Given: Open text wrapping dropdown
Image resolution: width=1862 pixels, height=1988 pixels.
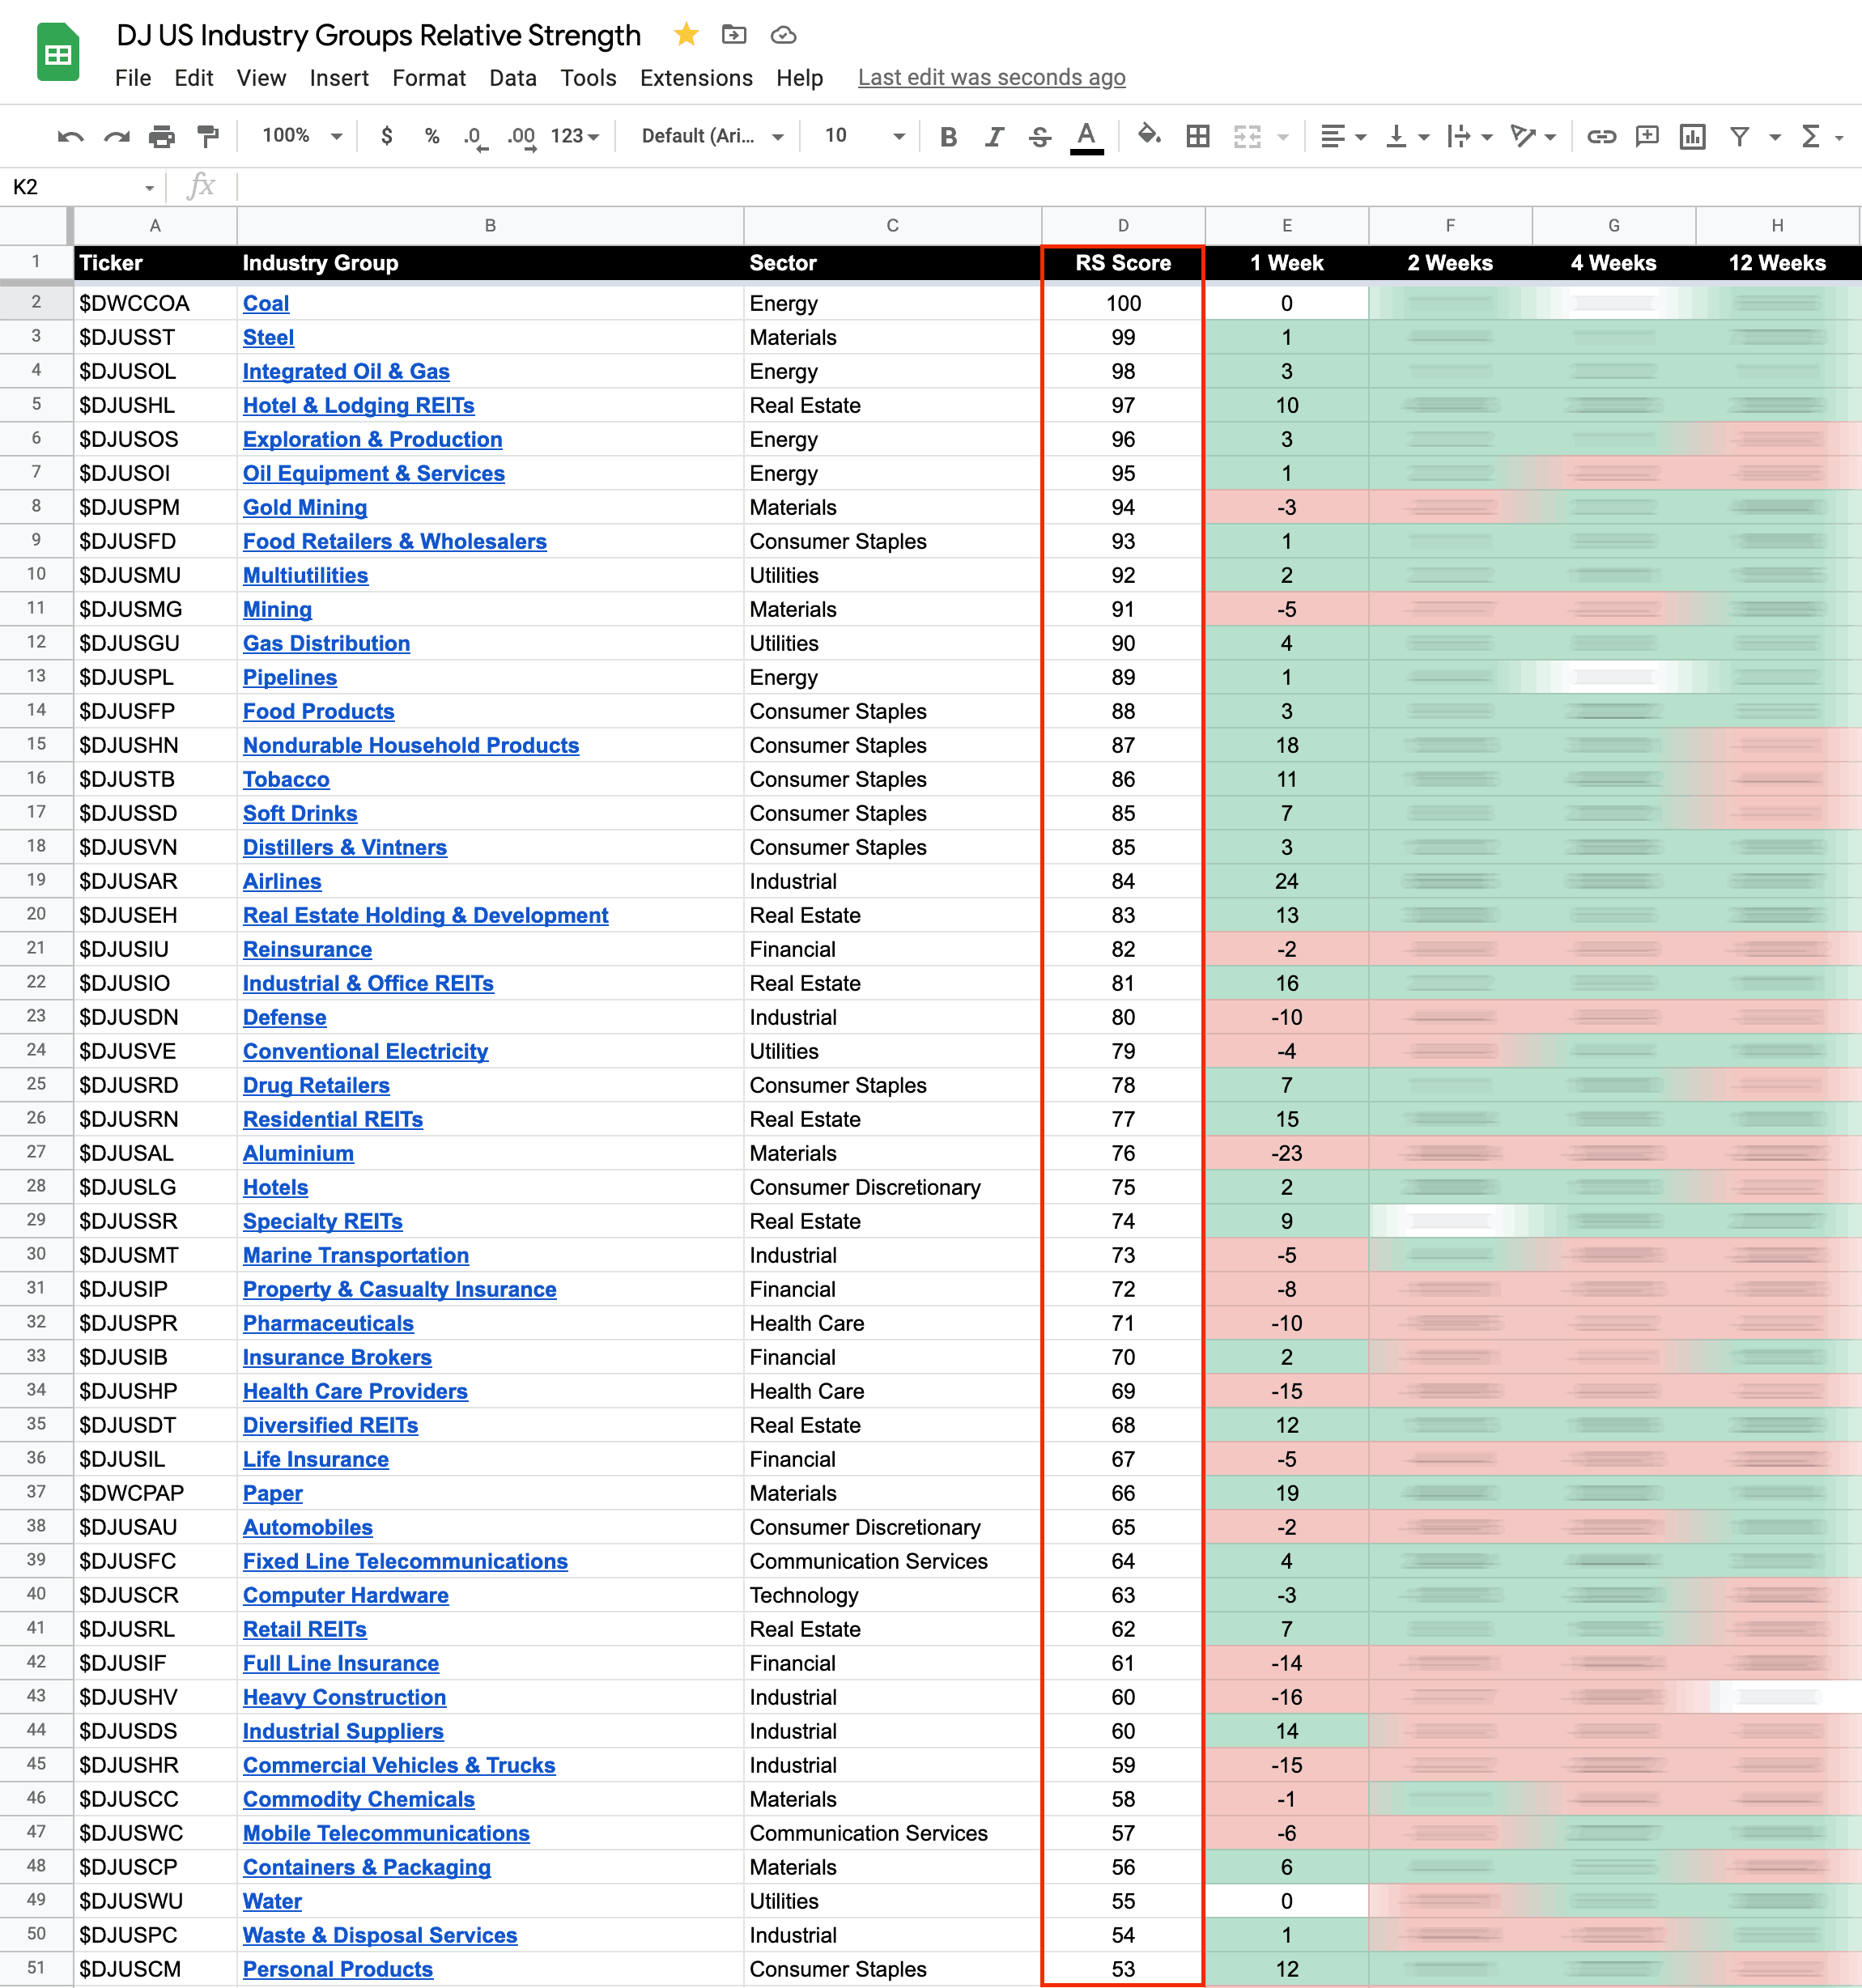Looking at the screenshot, I should (x=1470, y=136).
